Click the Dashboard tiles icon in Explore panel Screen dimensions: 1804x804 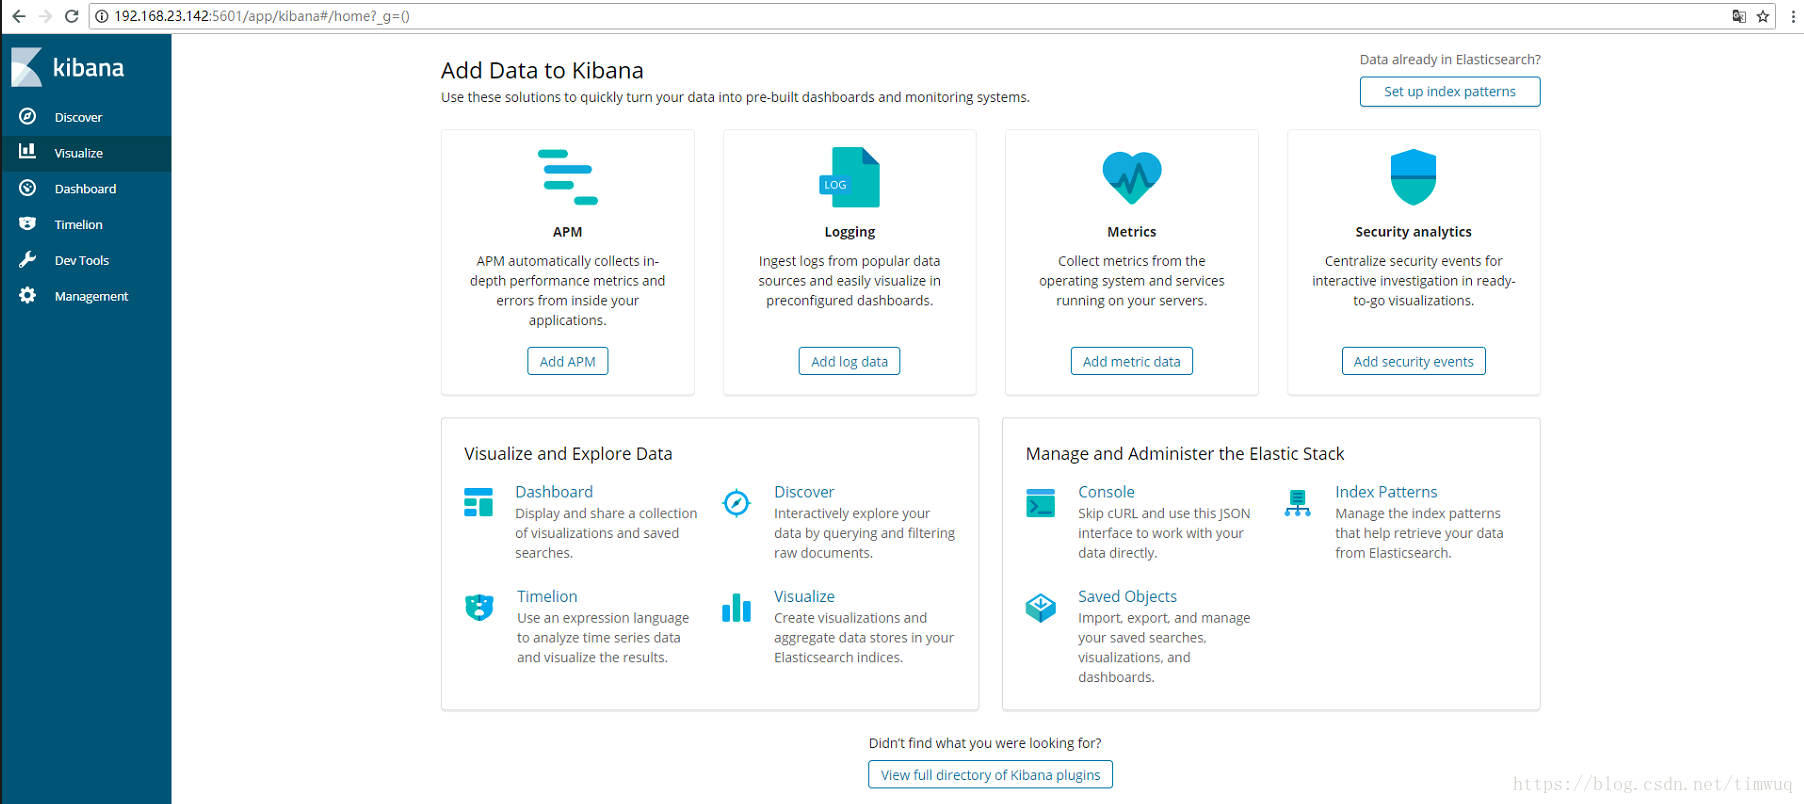(478, 502)
